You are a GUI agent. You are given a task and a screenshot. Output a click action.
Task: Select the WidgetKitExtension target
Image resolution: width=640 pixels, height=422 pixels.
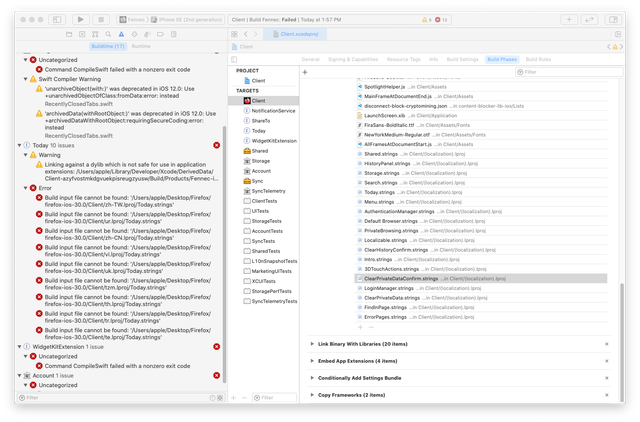pos(270,141)
